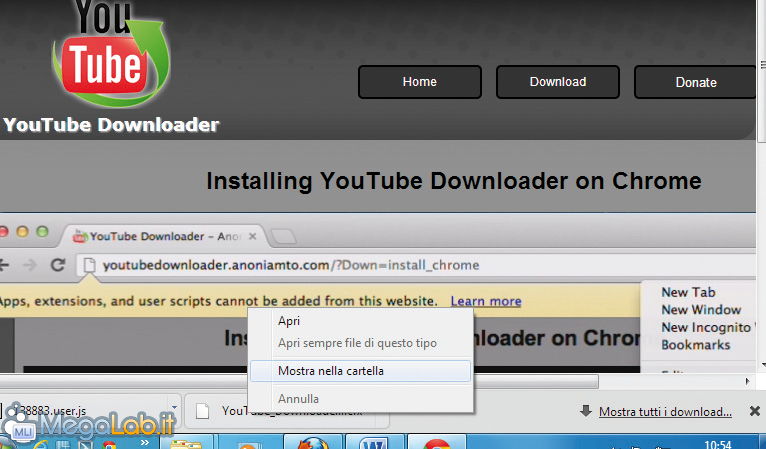
Task: Select the 'YouTube Downloader – Anon' tab
Action: (x=164, y=236)
